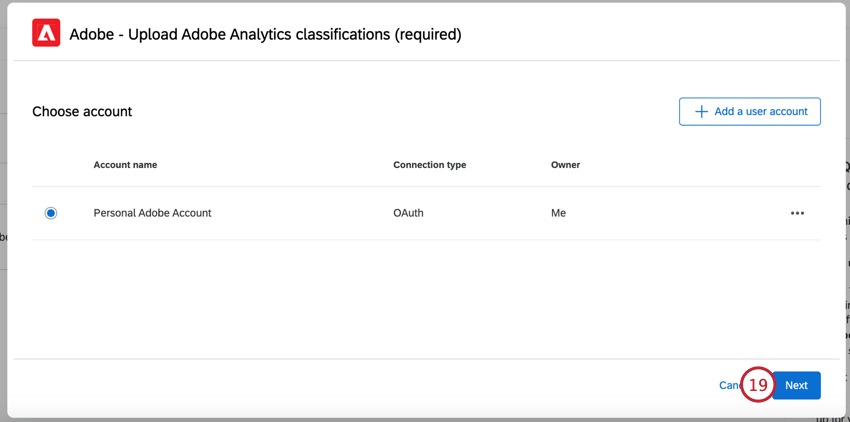Select the Personal Adobe Account name text

[152, 213]
